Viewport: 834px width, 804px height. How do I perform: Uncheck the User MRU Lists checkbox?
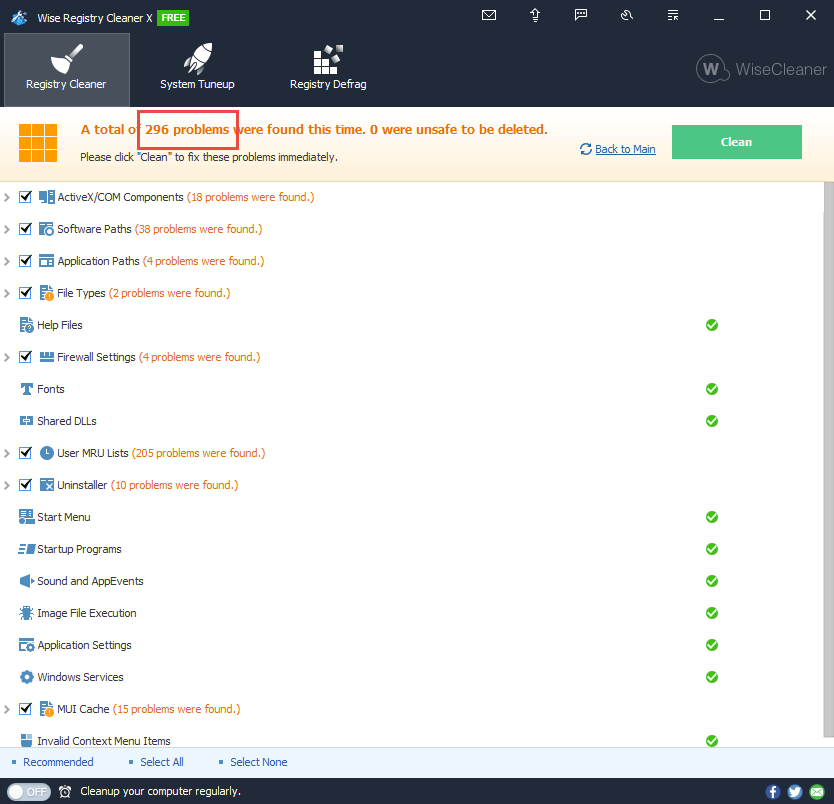(25, 453)
